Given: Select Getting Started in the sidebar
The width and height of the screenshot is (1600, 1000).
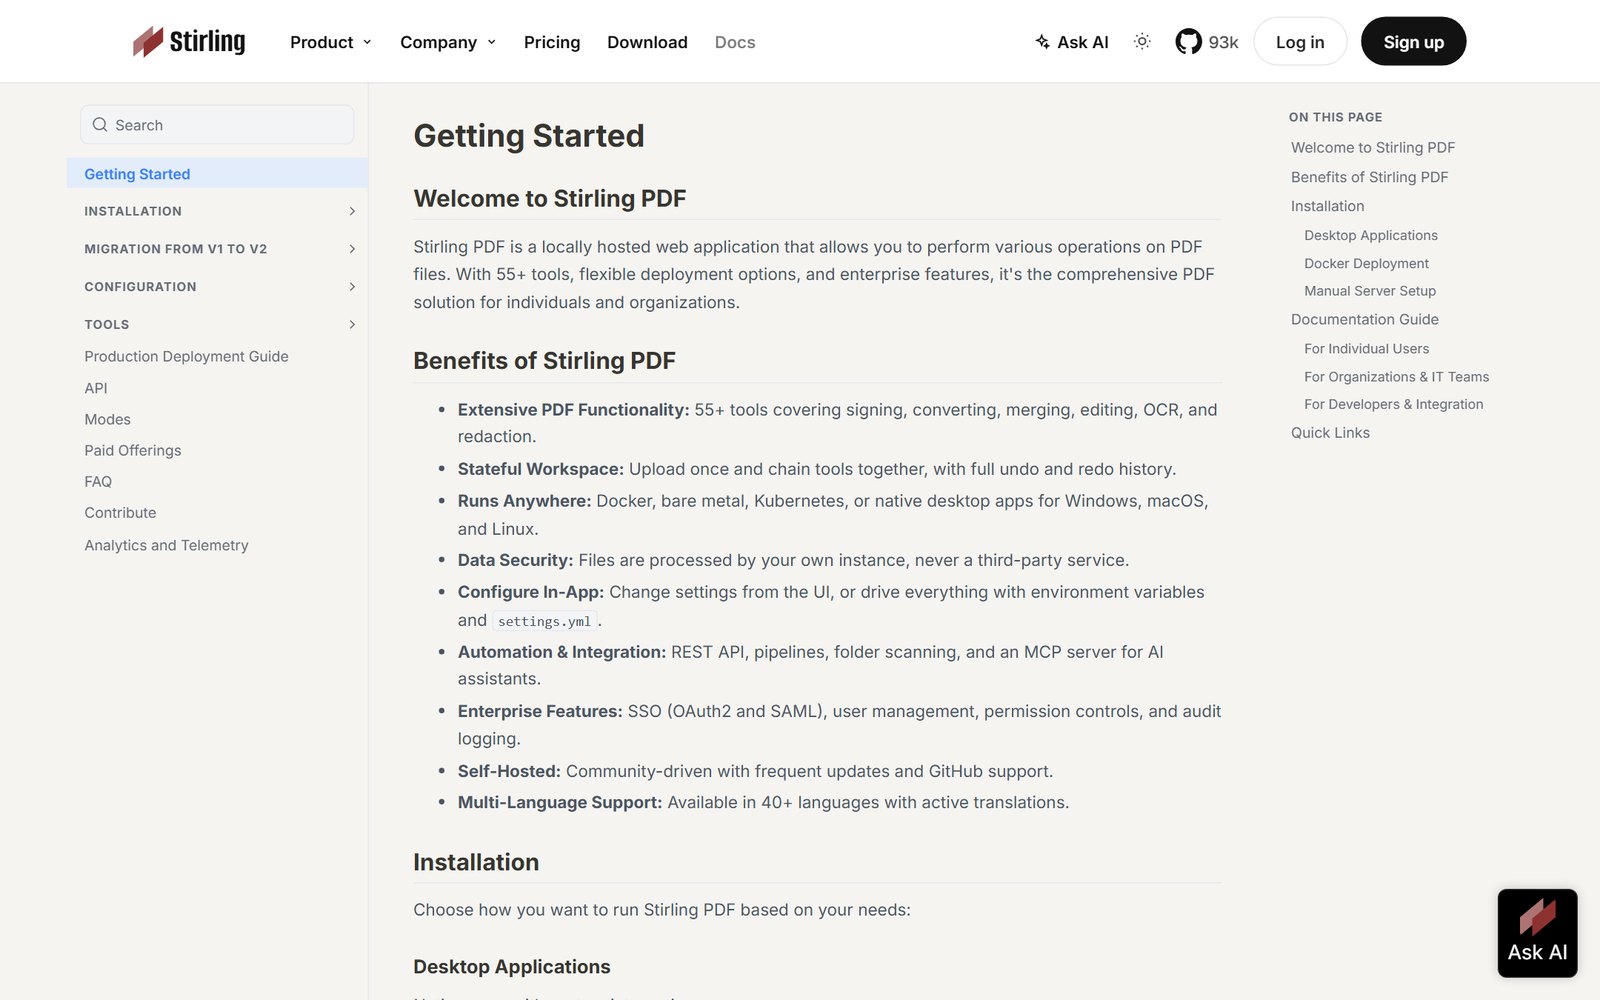Looking at the screenshot, I should point(217,173).
